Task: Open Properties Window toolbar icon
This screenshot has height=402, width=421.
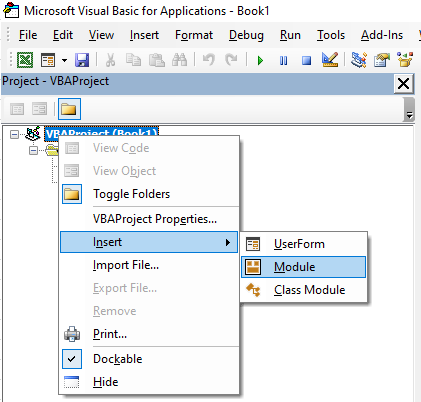Action: [382, 60]
